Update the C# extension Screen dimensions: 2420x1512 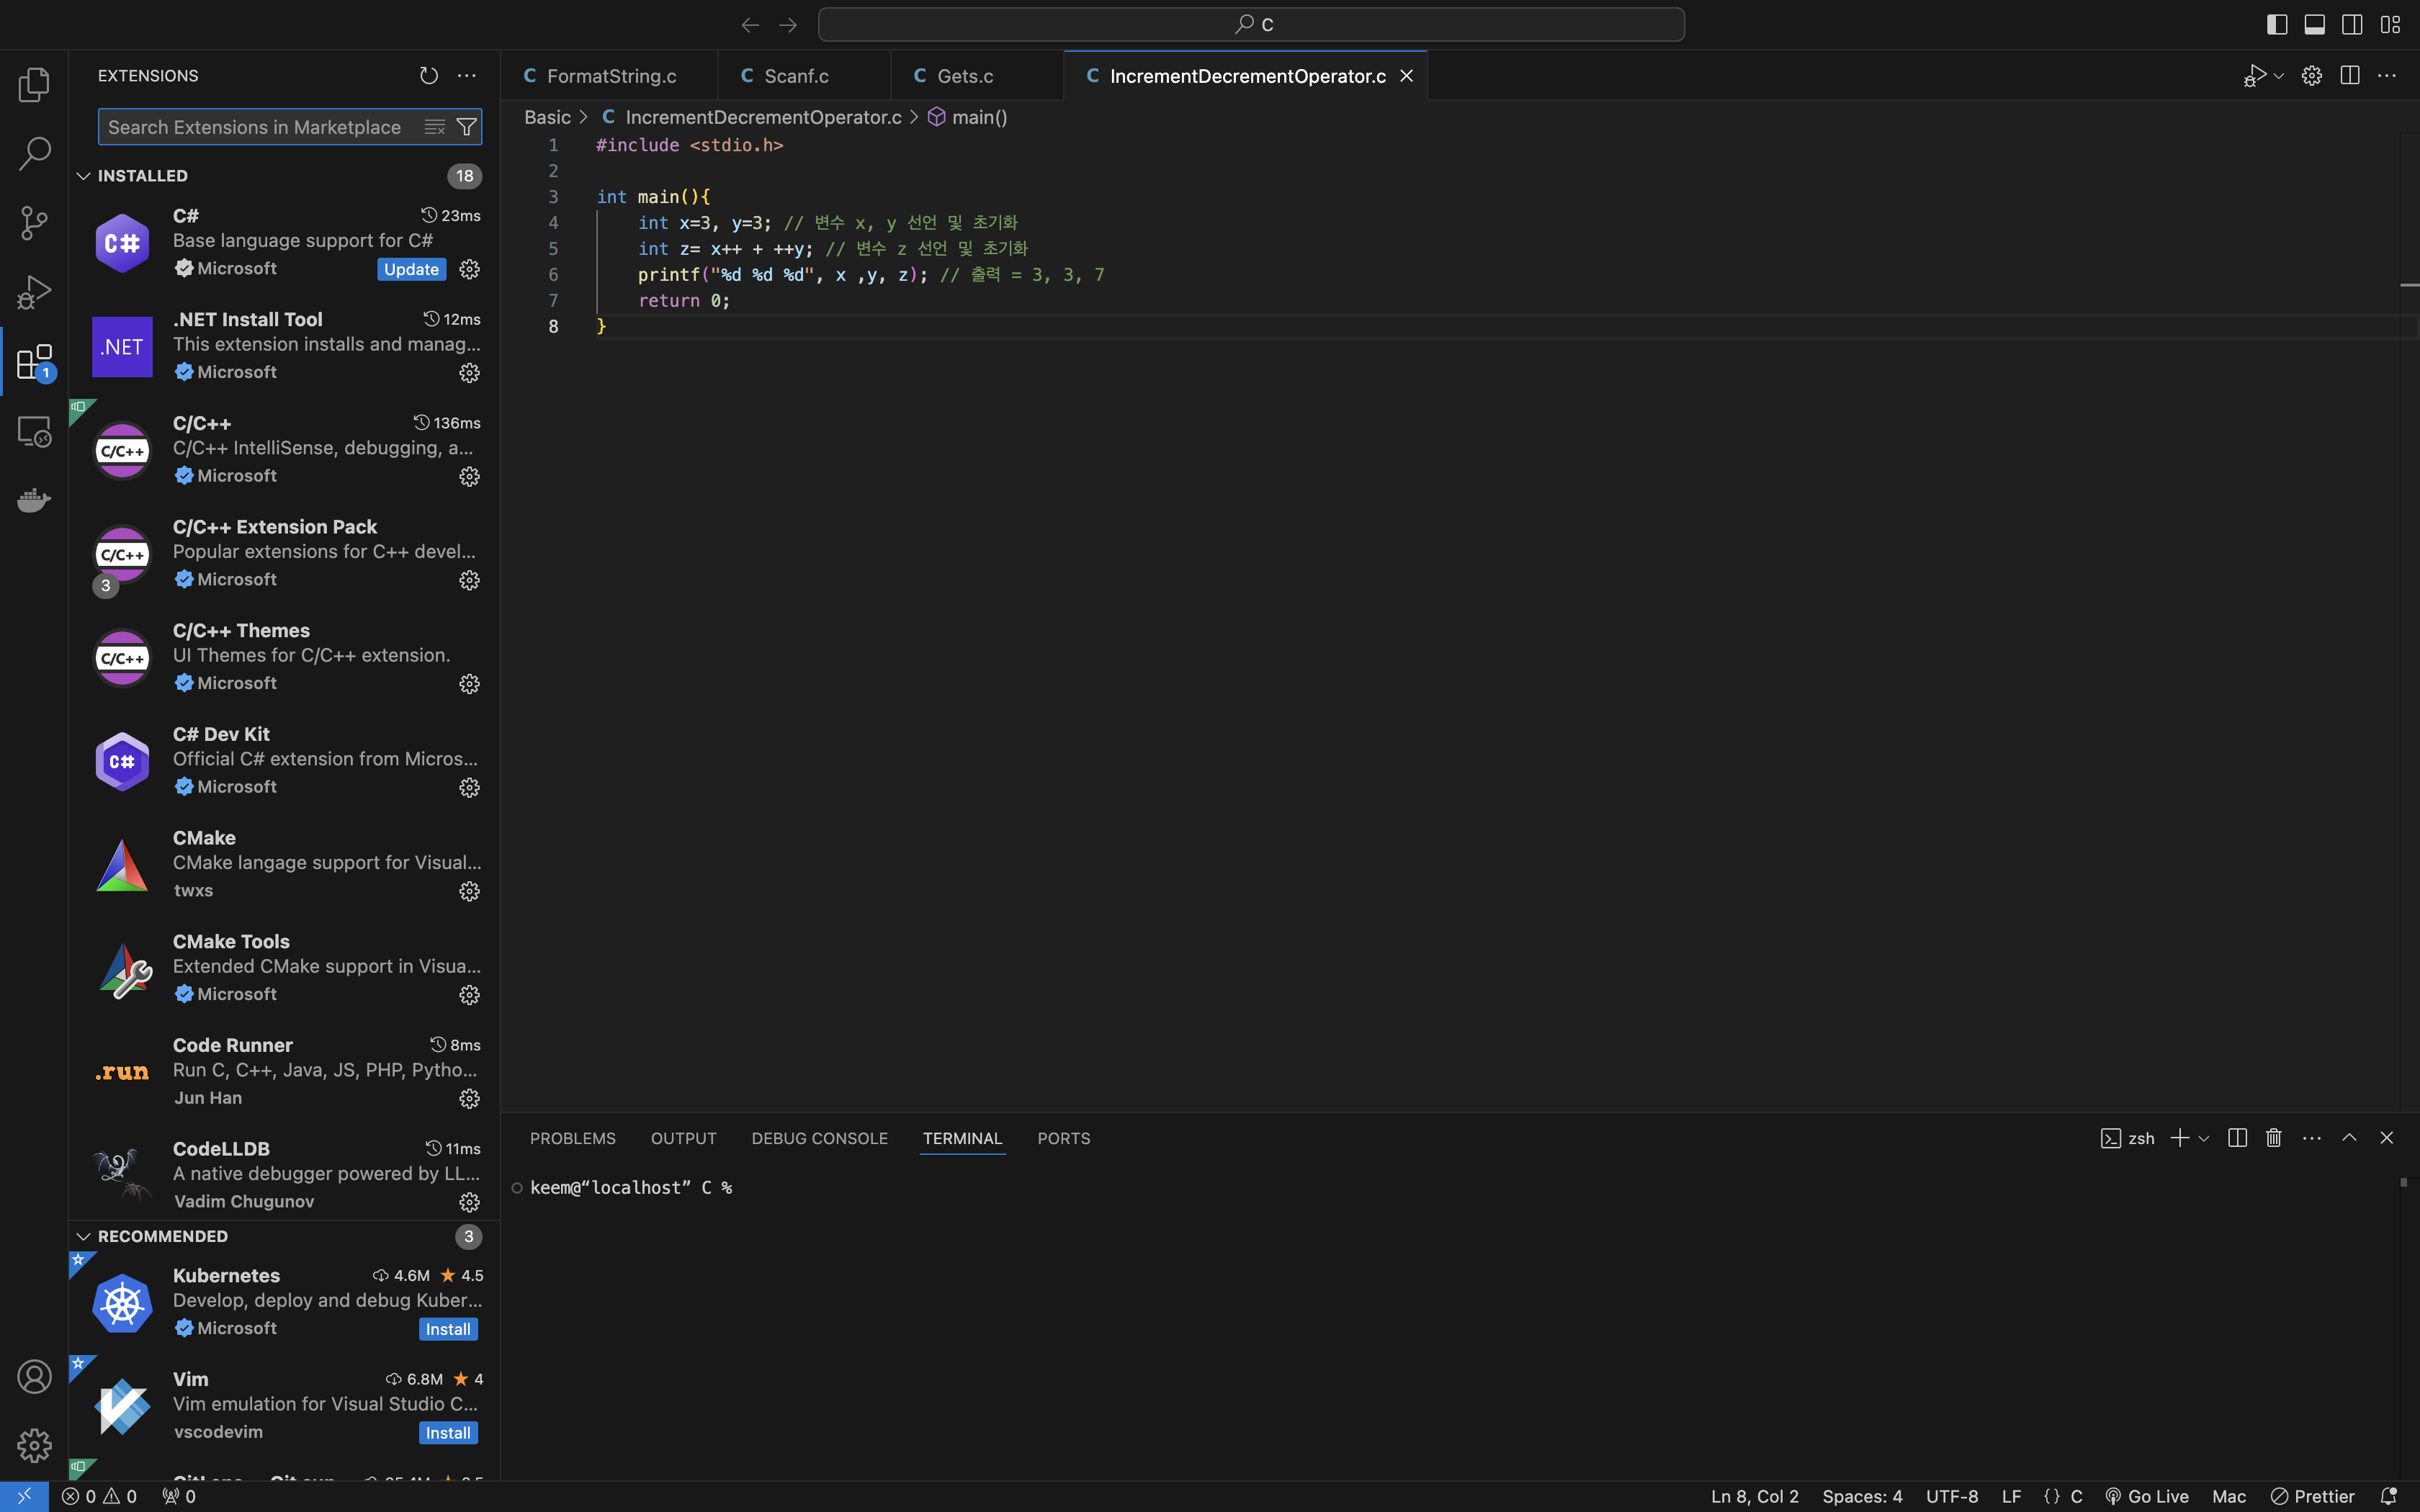(x=411, y=269)
